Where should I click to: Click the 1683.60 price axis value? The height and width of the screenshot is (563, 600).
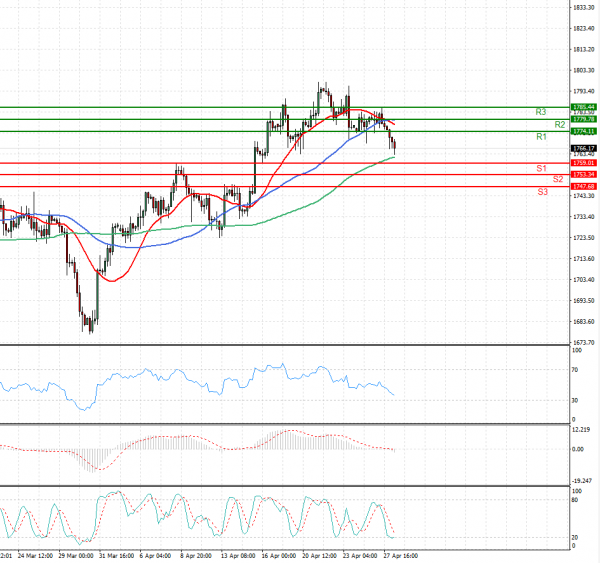[x=584, y=321]
